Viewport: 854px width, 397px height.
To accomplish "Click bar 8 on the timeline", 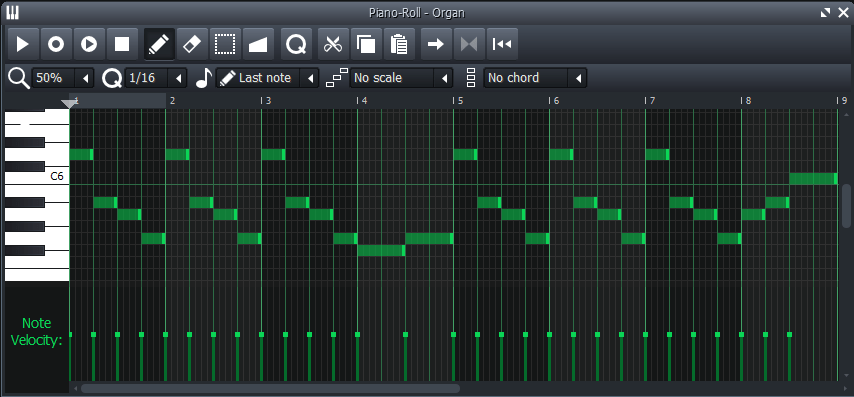I will (747, 101).
